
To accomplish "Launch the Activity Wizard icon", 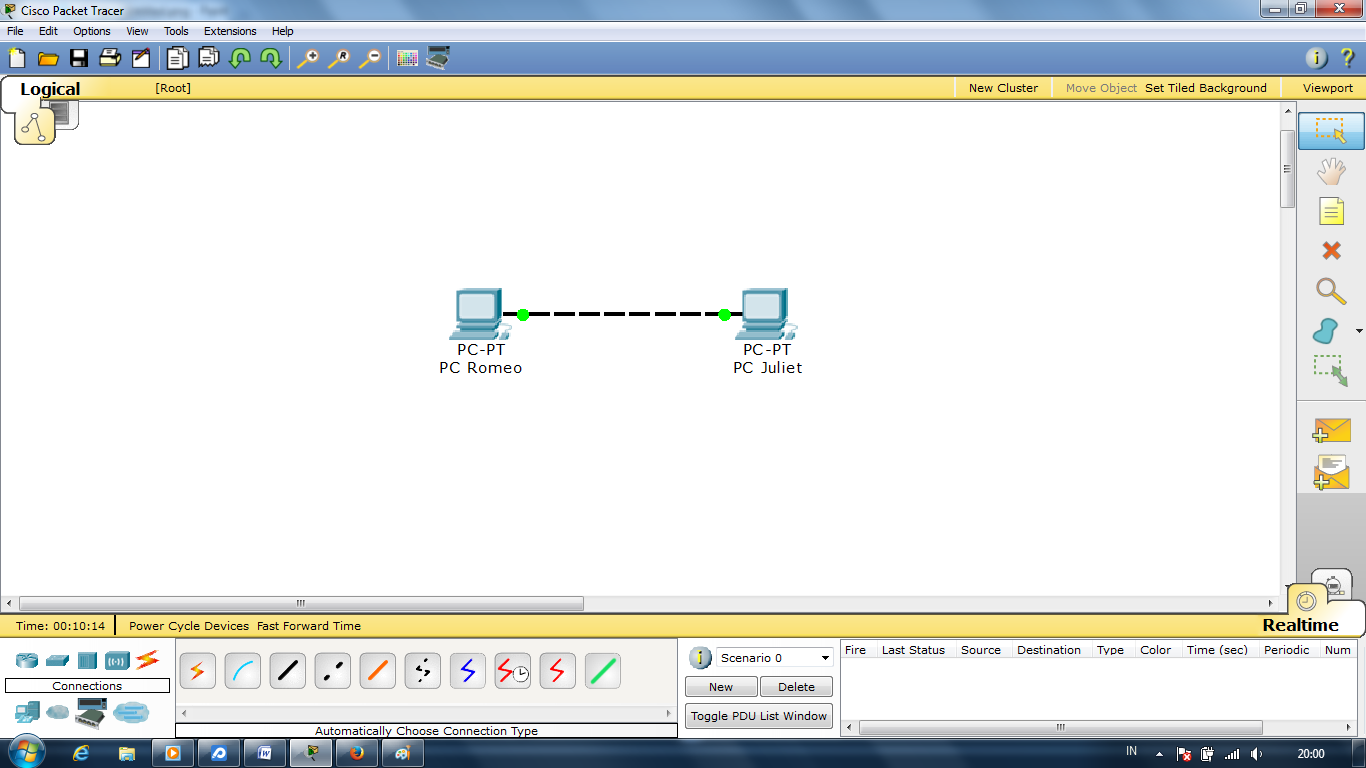I will click(x=141, y=58).
